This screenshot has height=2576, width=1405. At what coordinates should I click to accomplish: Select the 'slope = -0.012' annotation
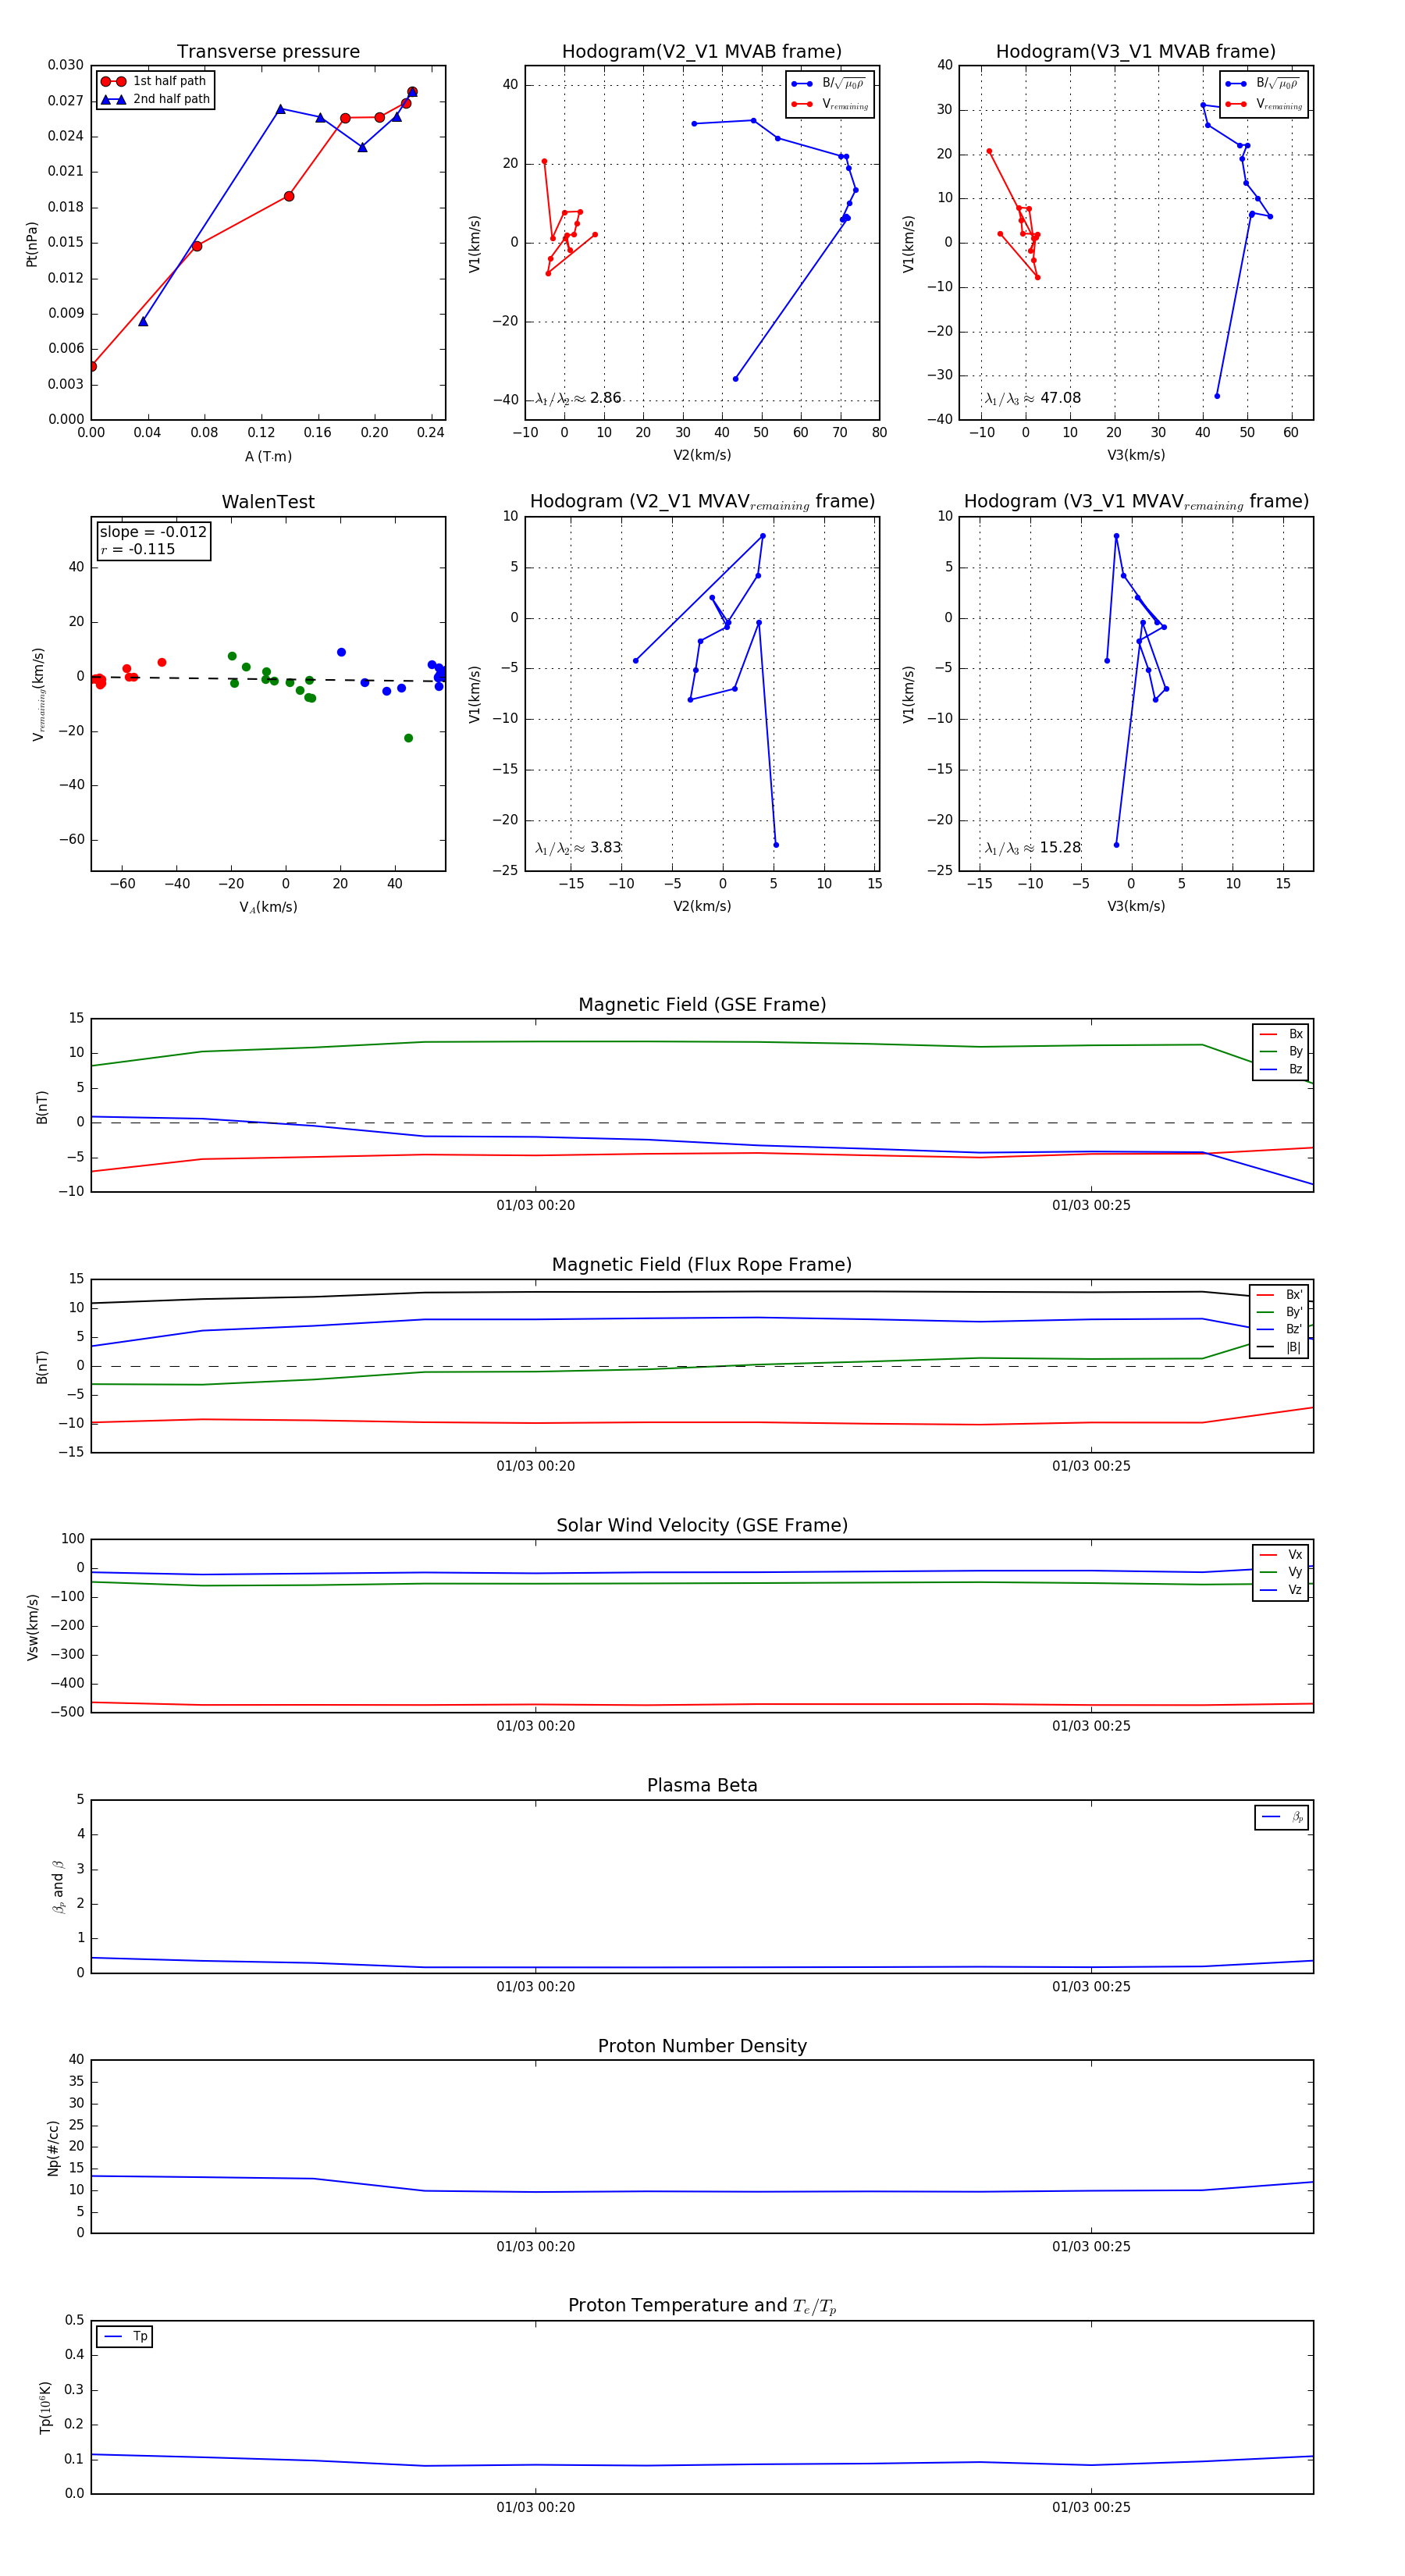153,532
